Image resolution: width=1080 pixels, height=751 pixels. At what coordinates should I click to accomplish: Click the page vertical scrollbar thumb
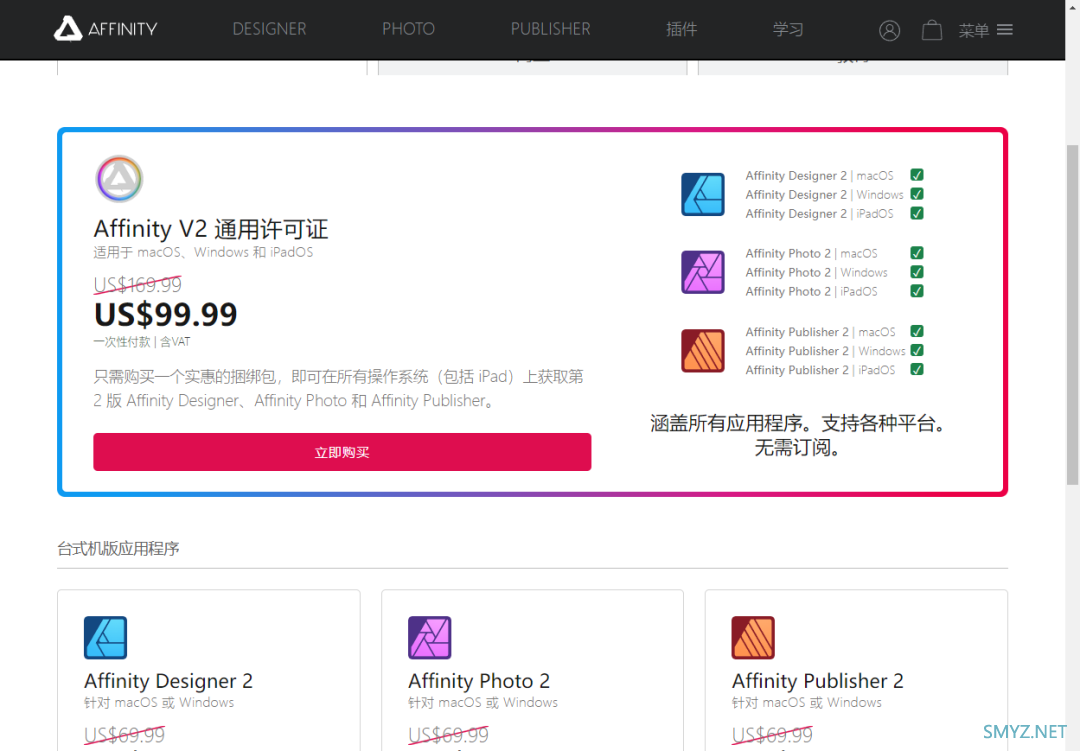1072,314
